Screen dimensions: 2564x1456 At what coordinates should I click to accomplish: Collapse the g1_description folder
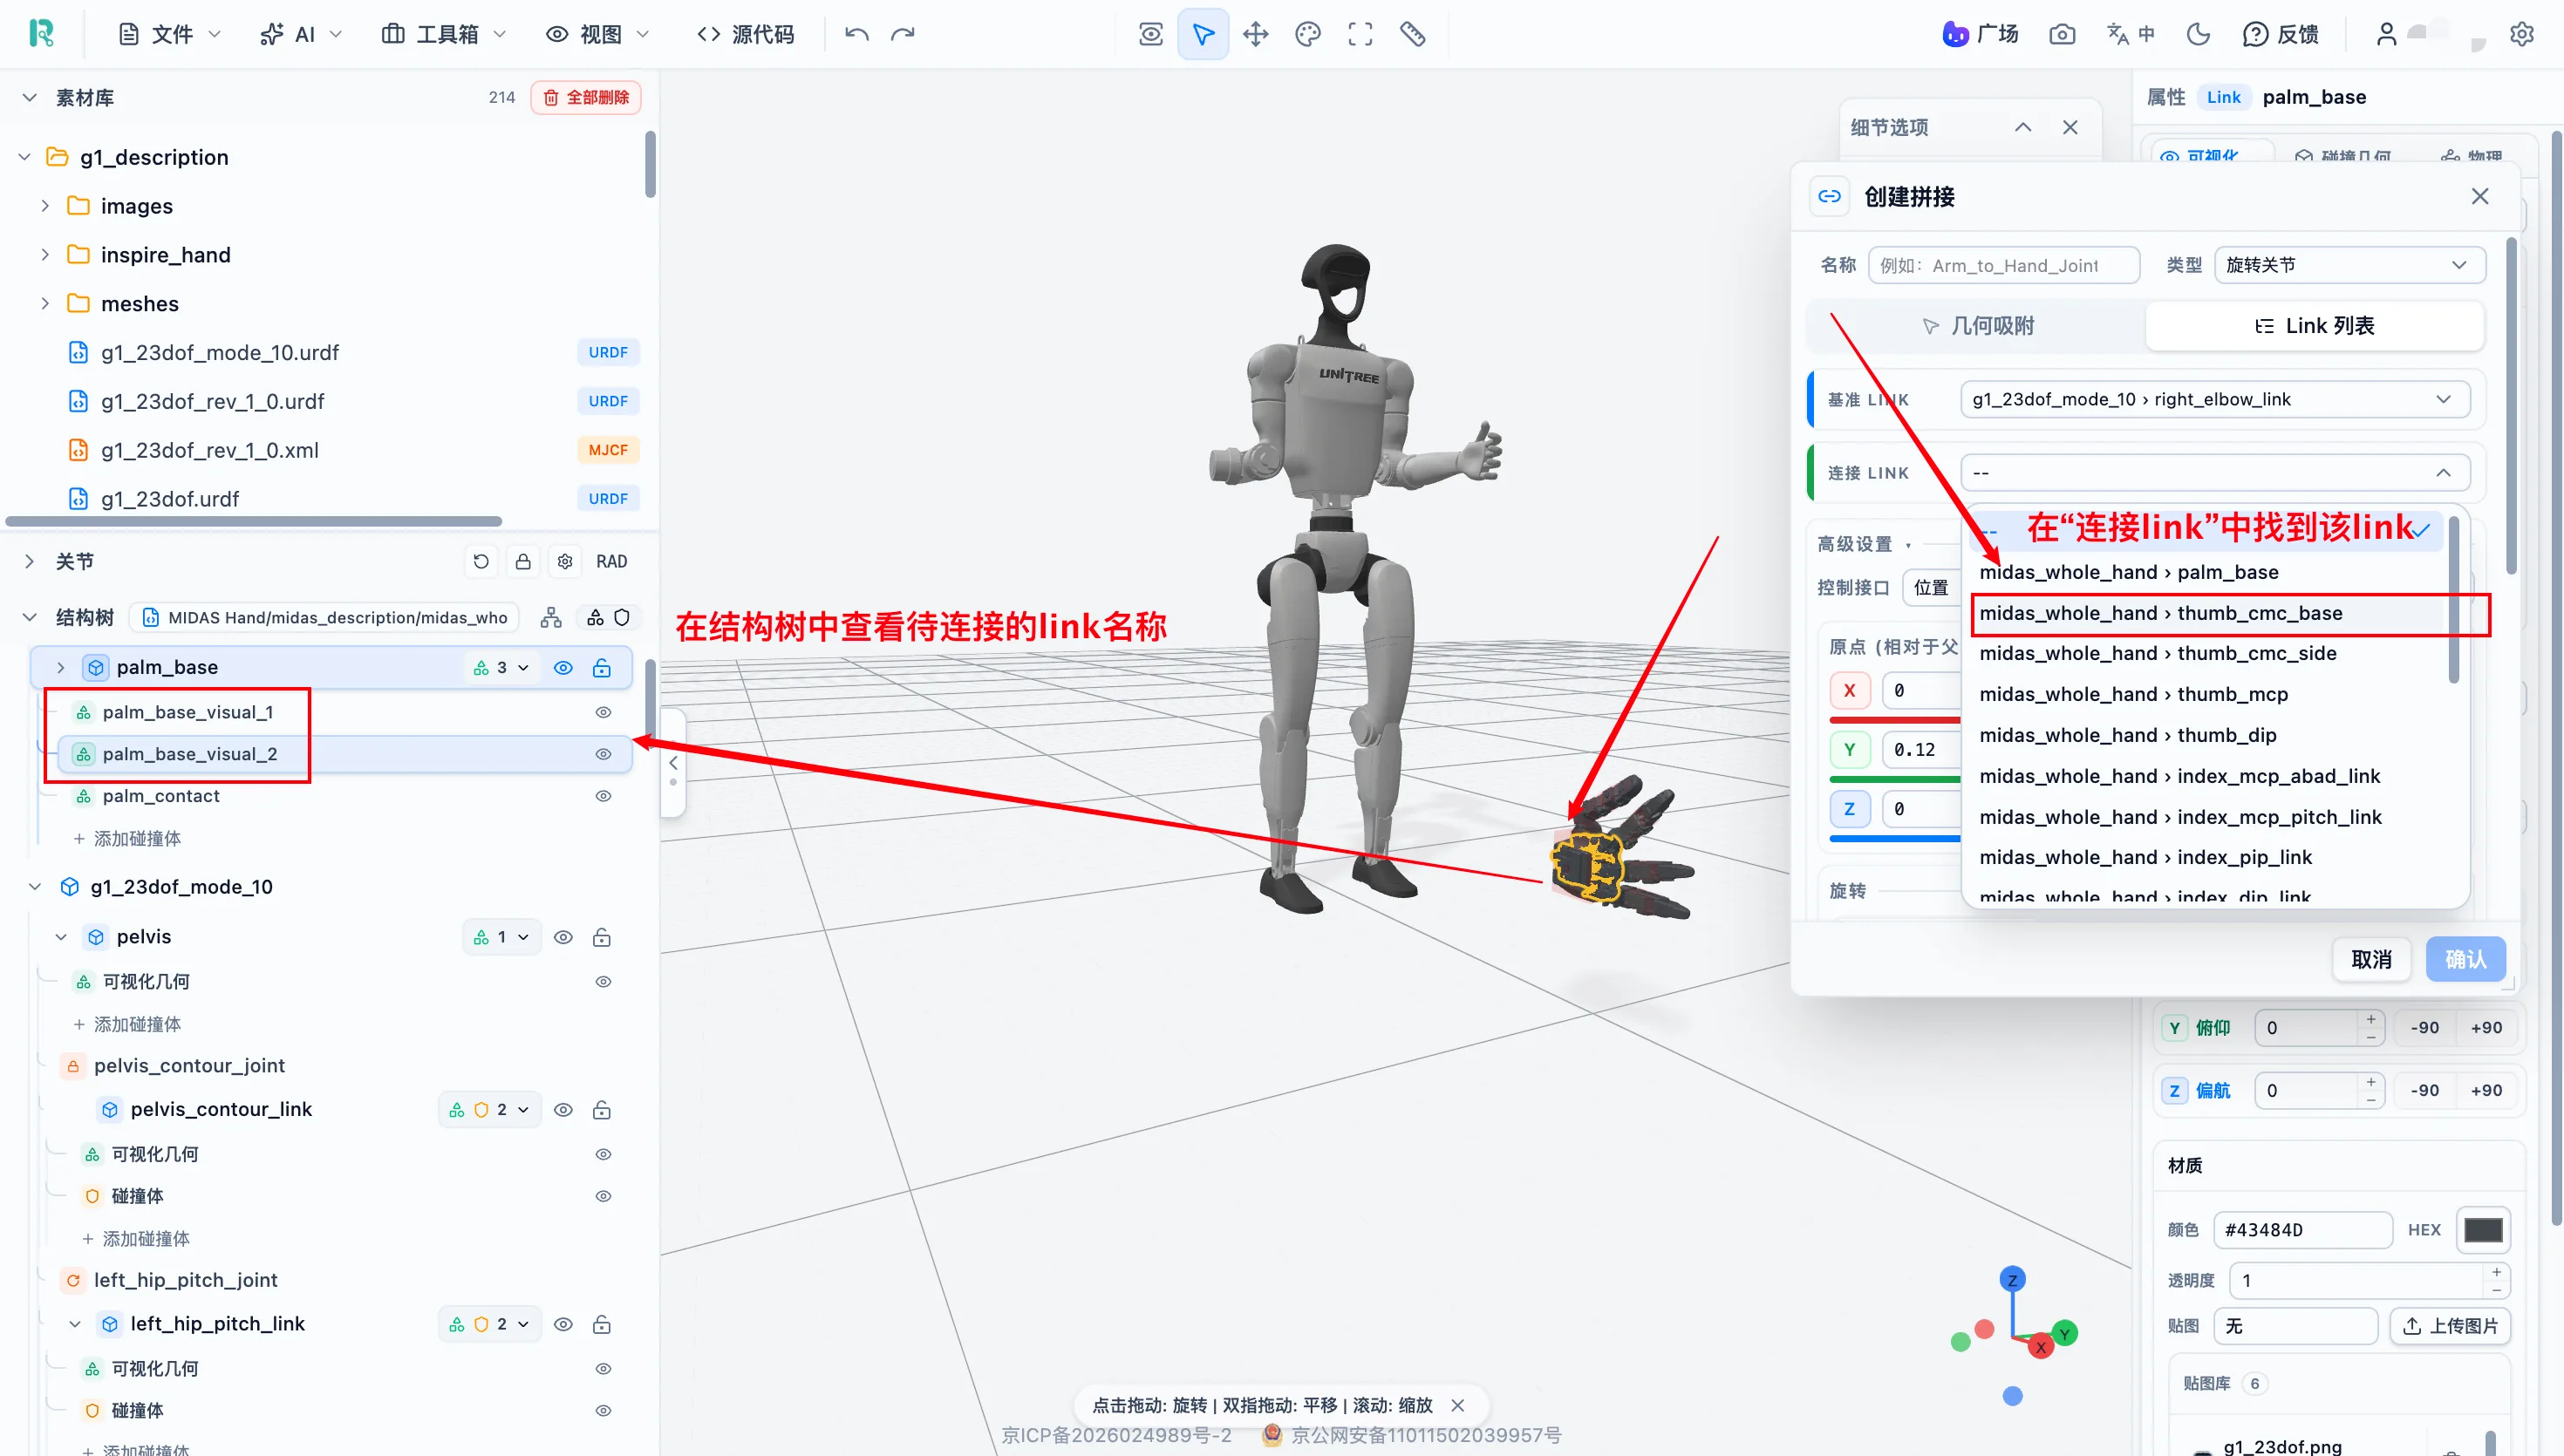point(25,157)
